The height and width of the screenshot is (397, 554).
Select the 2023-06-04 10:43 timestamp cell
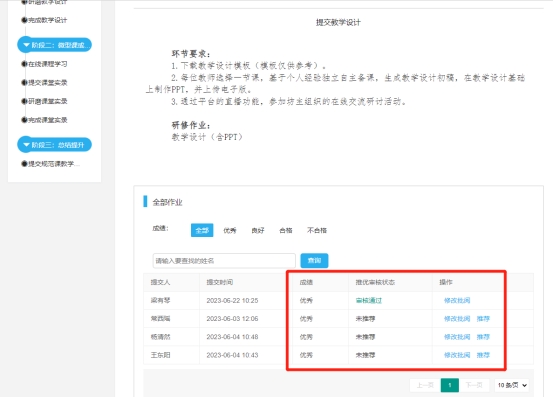click(x=232, y=355)
